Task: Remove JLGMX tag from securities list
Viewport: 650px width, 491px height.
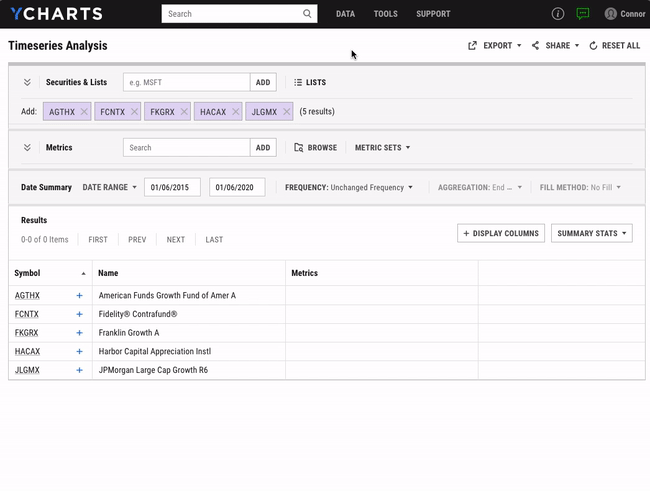Action: click(286, 112)
